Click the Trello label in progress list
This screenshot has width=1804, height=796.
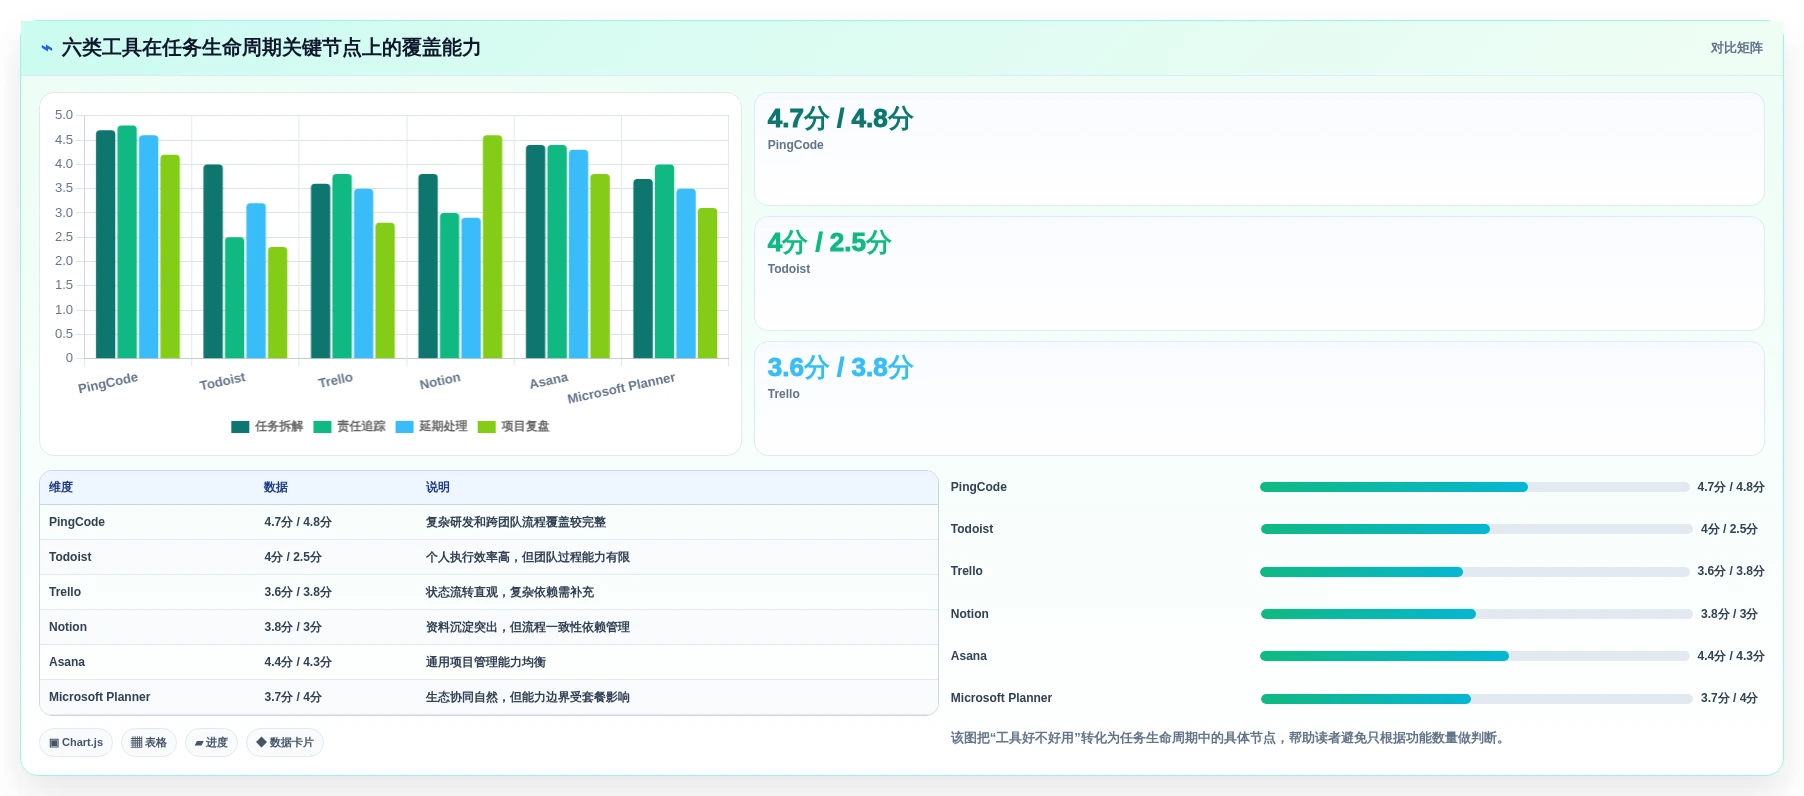966,571
